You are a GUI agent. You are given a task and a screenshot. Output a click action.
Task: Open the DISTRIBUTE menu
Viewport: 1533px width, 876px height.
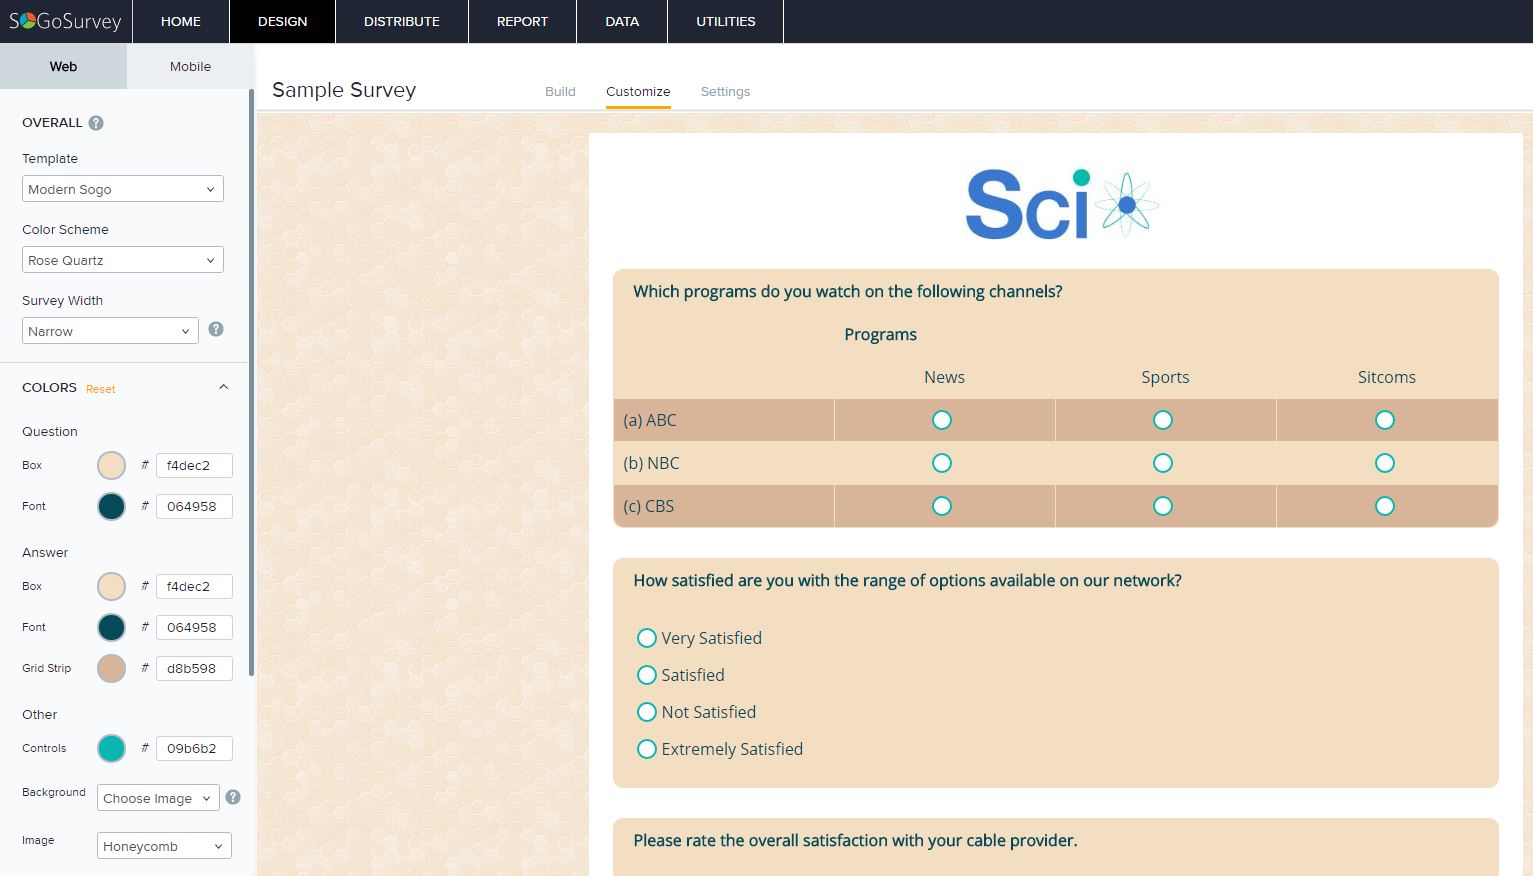pos(401,21)
